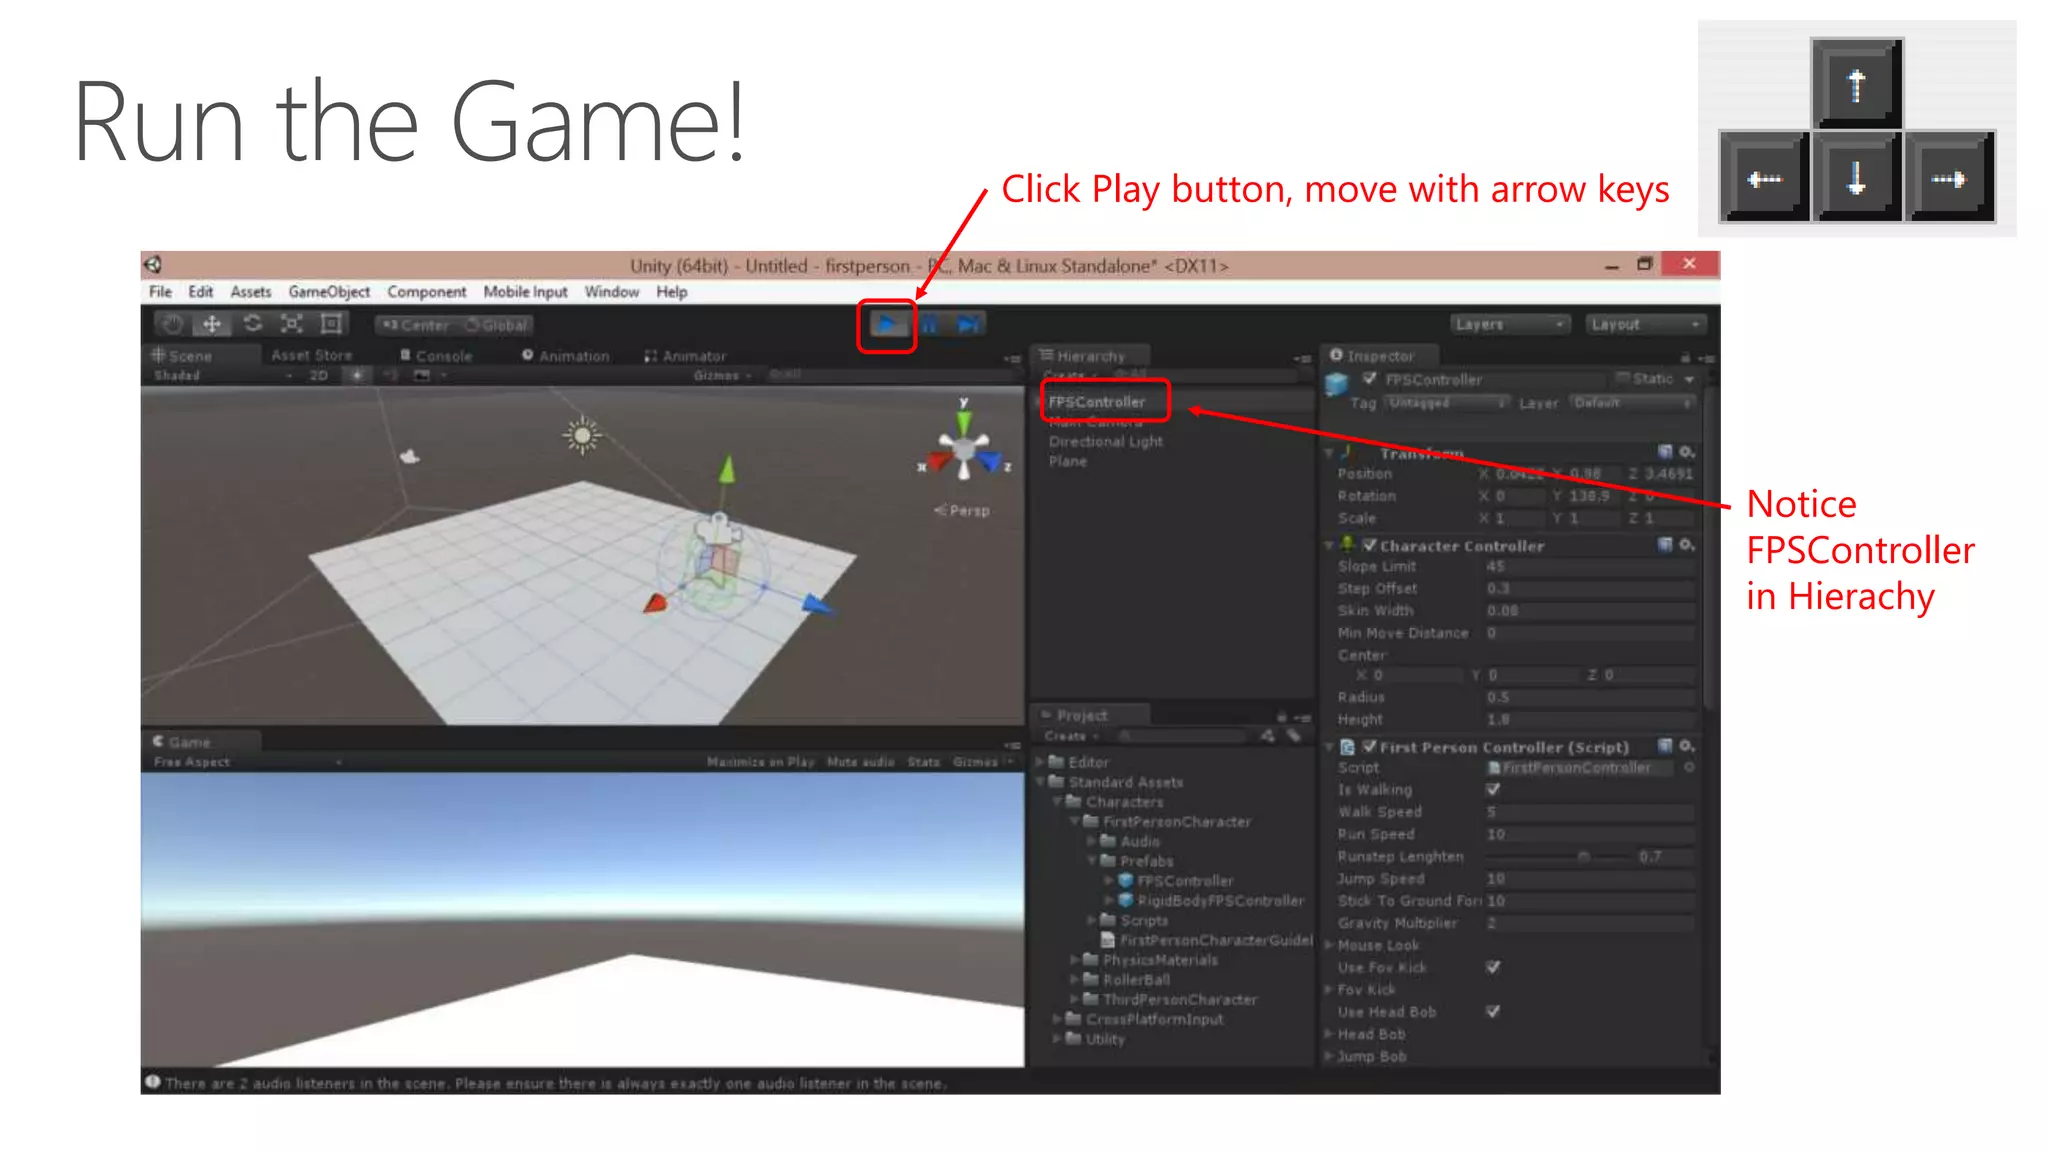Adjust Runstep Lenghten slider handle

1583,856
